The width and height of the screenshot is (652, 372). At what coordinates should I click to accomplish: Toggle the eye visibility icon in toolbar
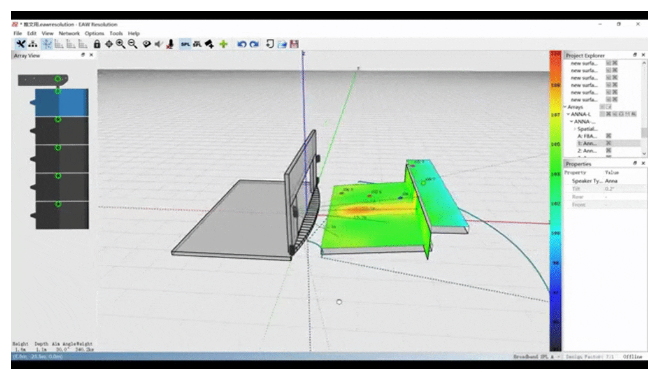(146, 44)
